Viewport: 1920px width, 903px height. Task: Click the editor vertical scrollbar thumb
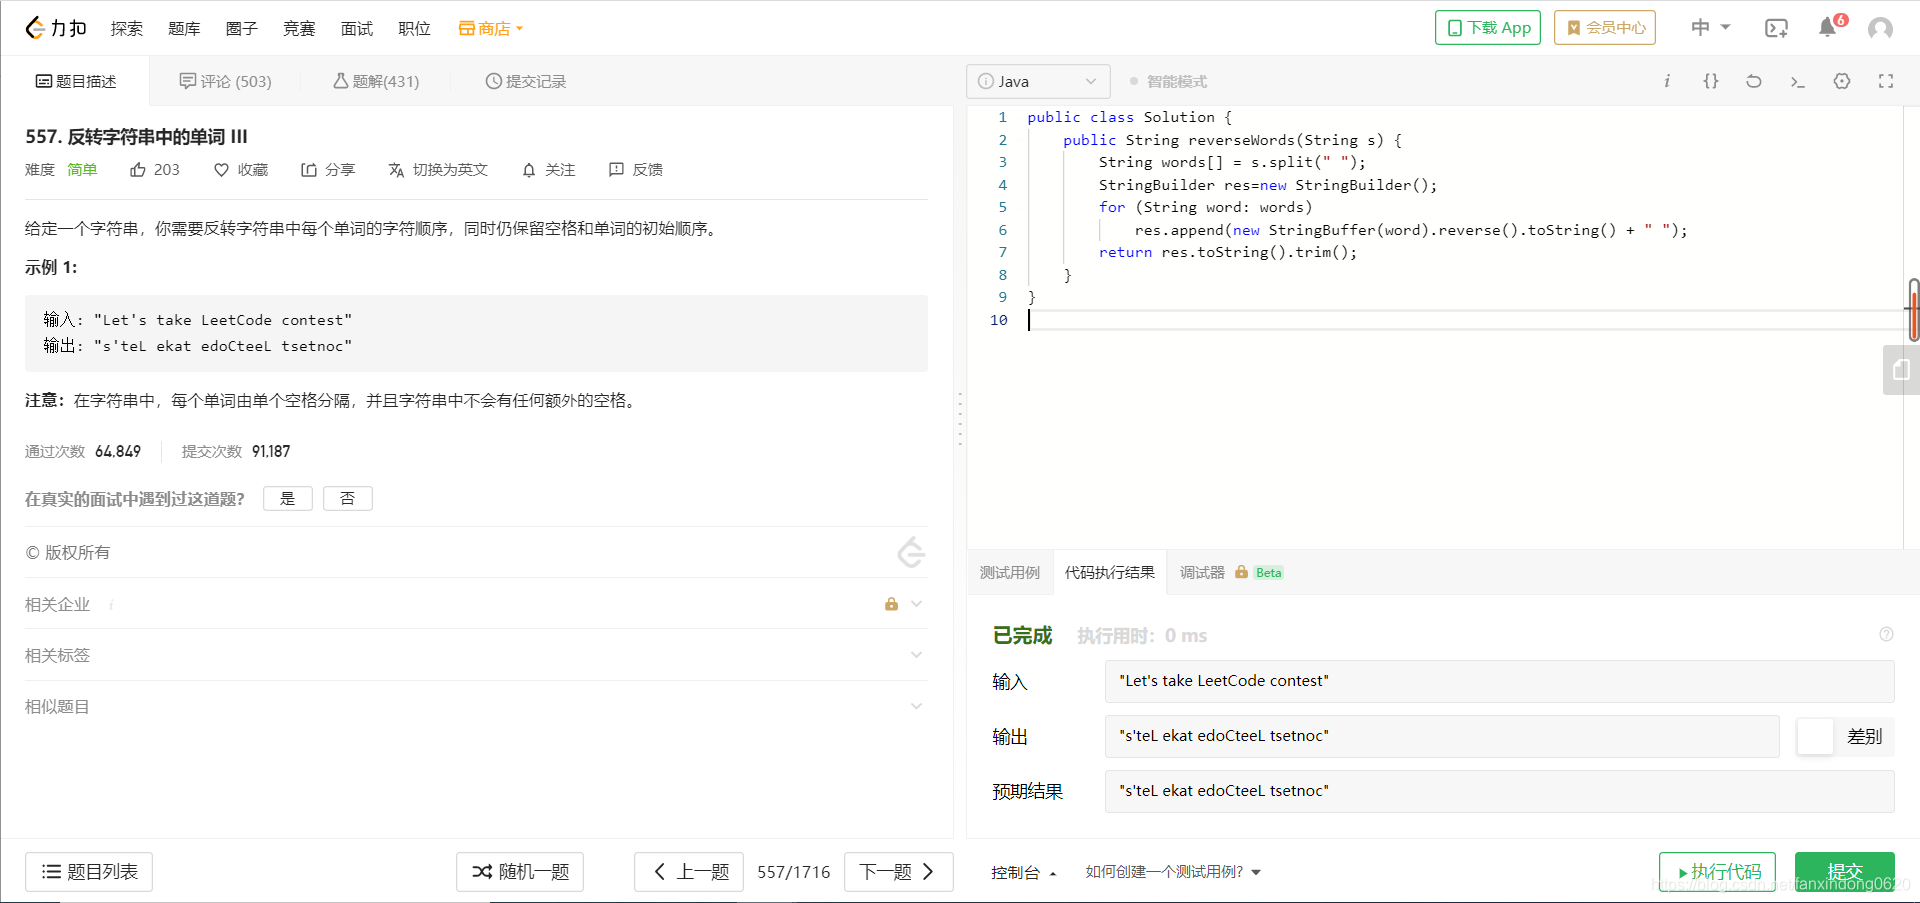[x=1914, y=310]
